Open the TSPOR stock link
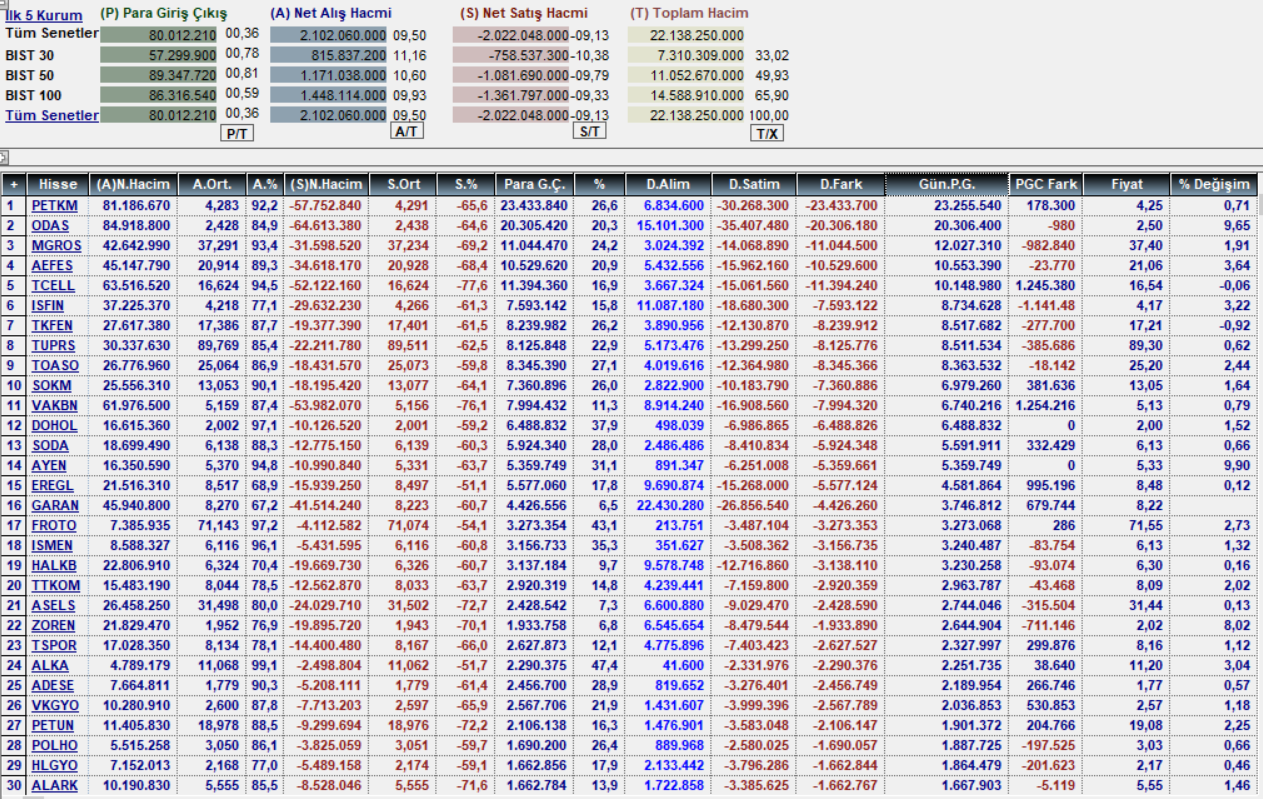 [x=53, y=645]
